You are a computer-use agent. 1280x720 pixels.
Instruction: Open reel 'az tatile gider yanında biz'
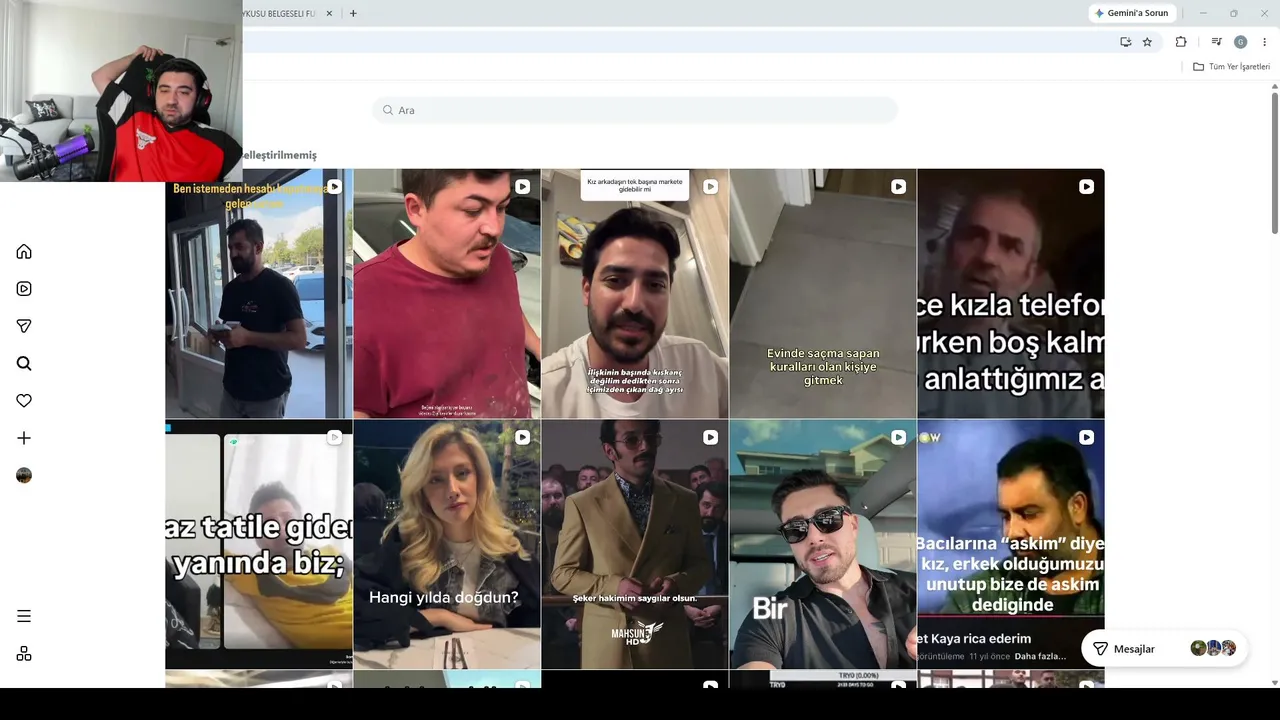259,544
